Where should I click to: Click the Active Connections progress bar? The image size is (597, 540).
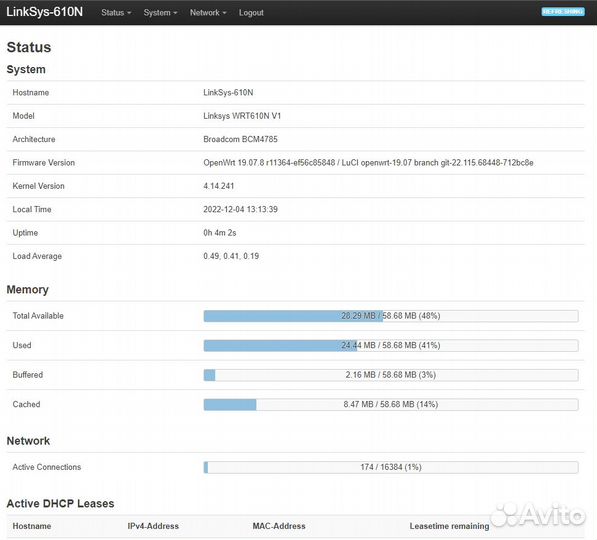391,467
